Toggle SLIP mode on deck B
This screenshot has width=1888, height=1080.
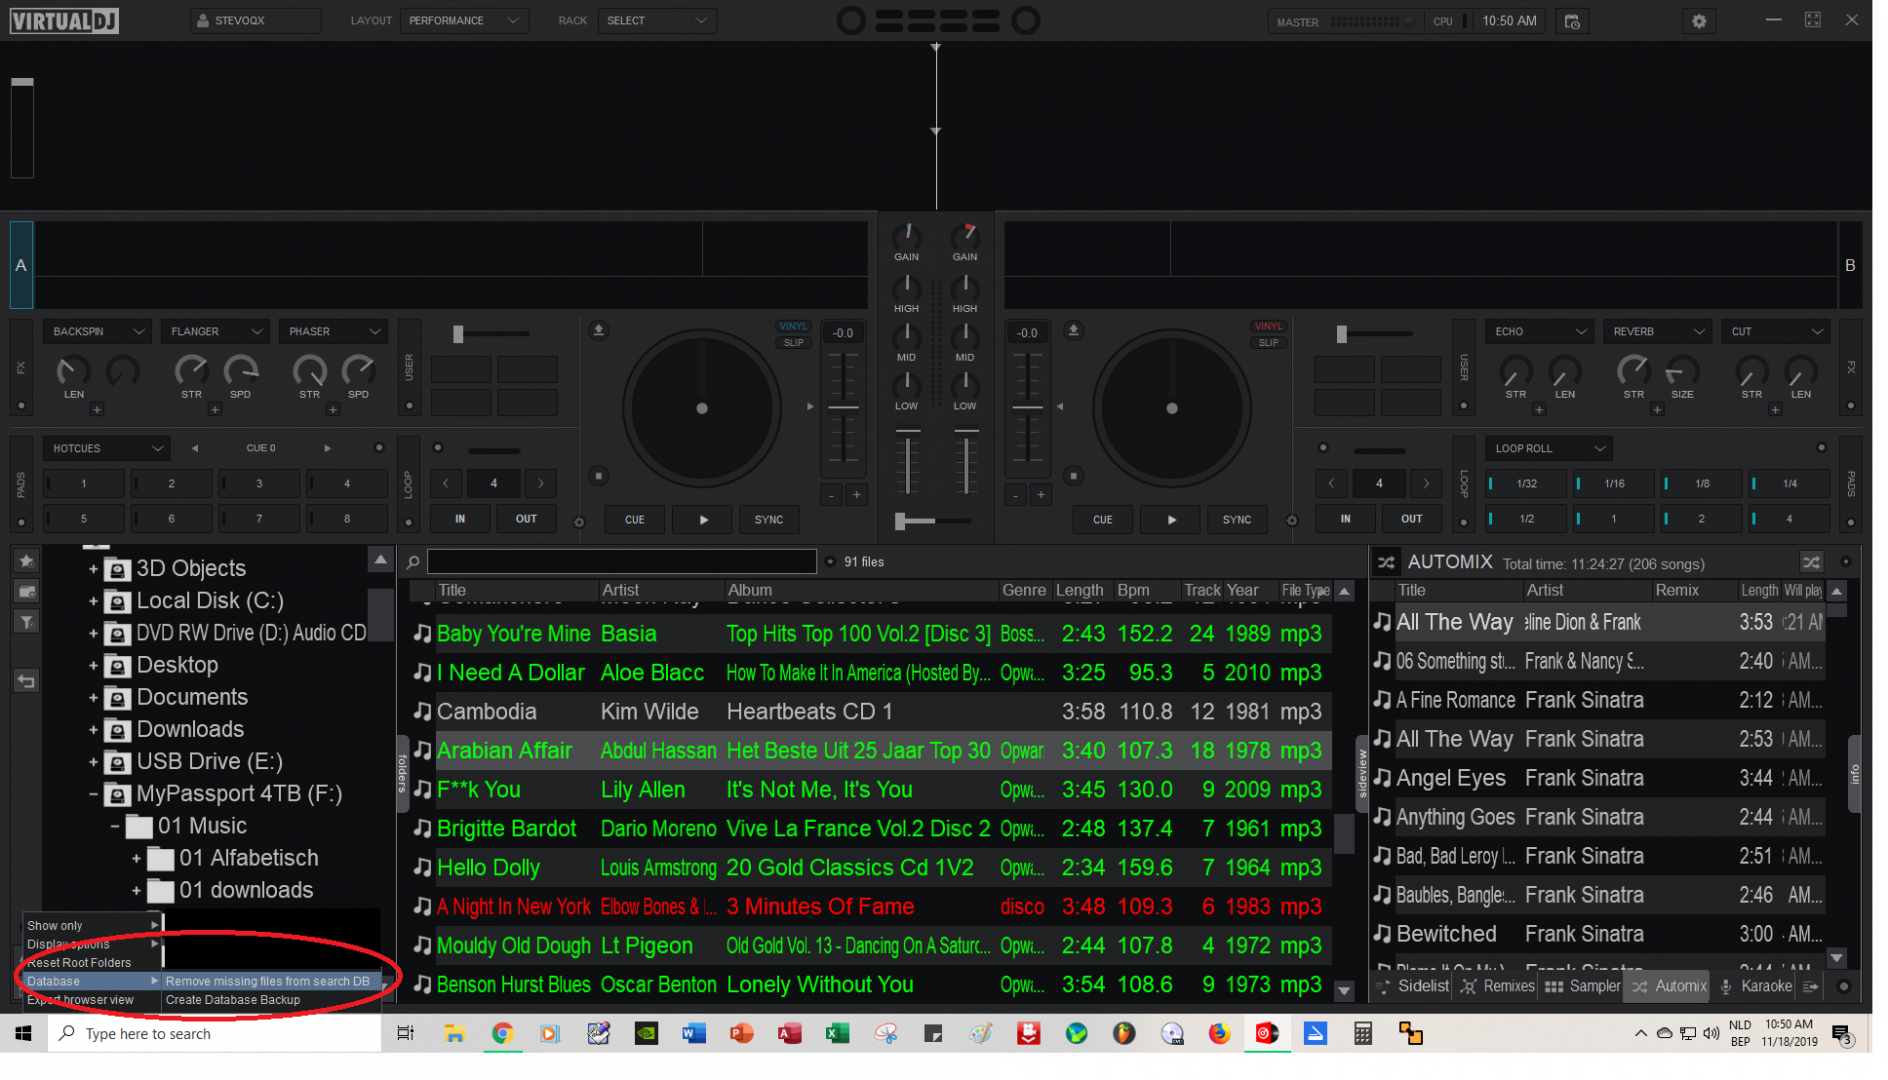pos(1268,342)
